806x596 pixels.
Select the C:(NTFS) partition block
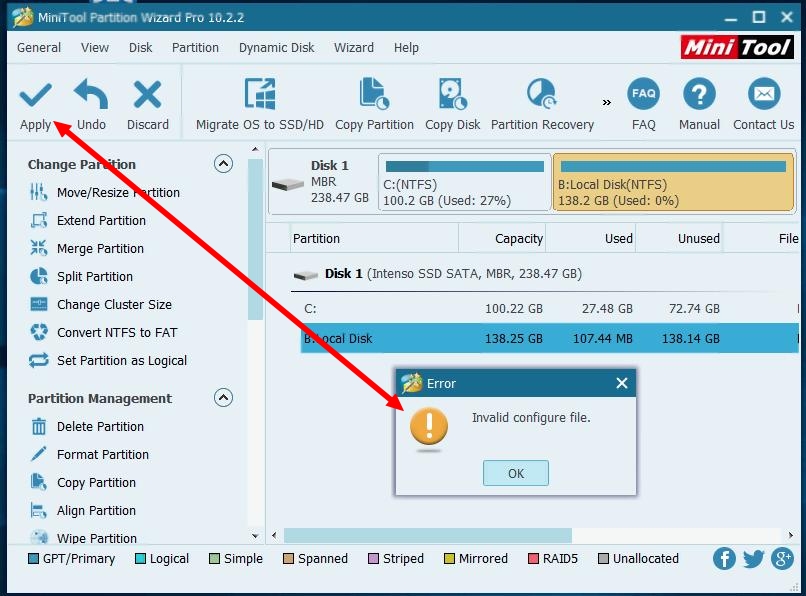[x=465, y=182]
